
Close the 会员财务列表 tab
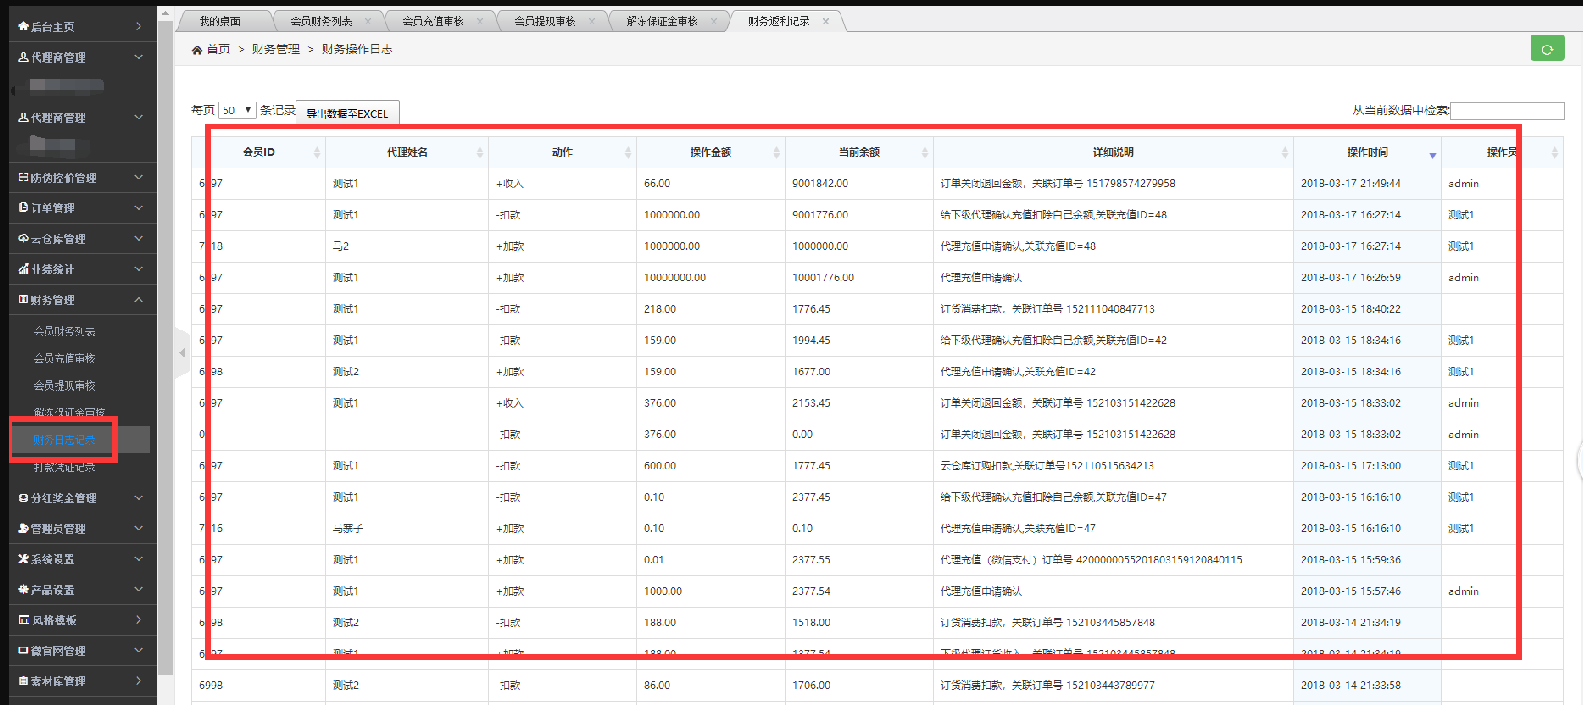pos(368,21)
